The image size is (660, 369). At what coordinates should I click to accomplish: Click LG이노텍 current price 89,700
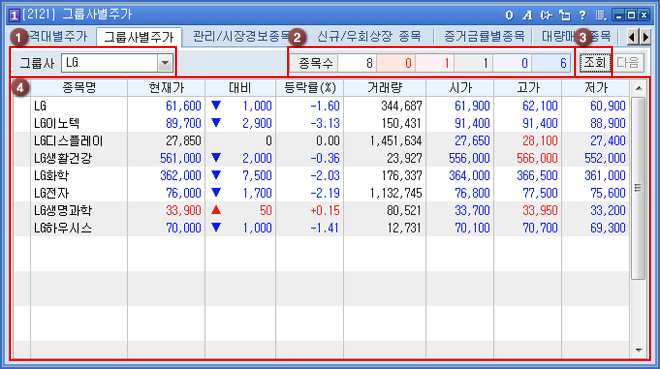[x=184, y=123]
